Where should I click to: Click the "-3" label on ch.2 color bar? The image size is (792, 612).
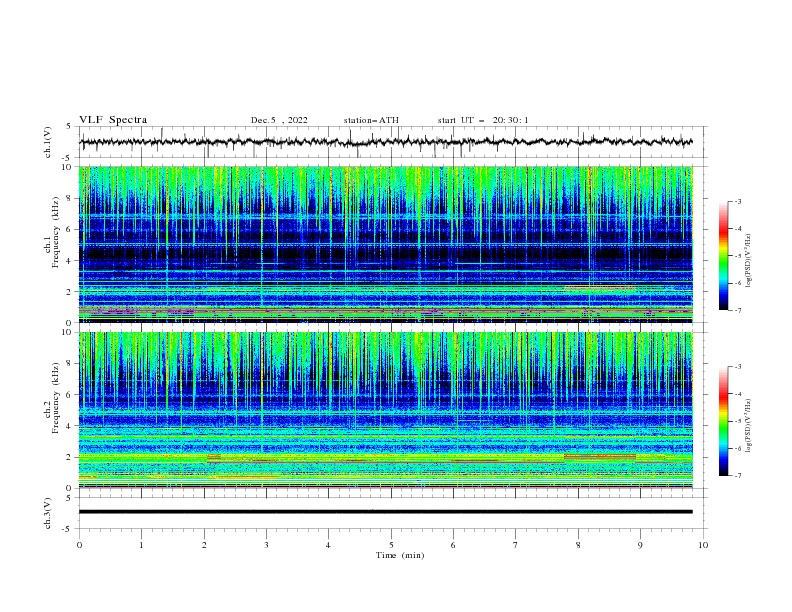[737, 367]
